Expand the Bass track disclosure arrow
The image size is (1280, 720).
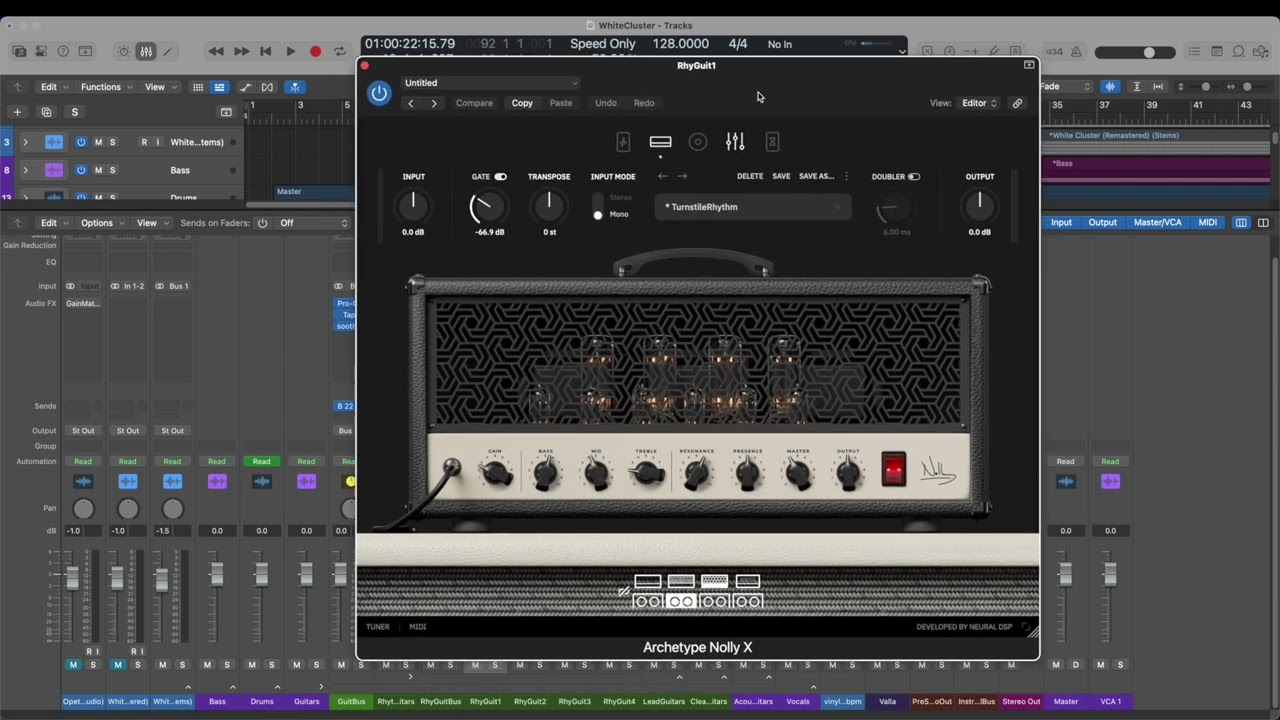click(25, 170)
